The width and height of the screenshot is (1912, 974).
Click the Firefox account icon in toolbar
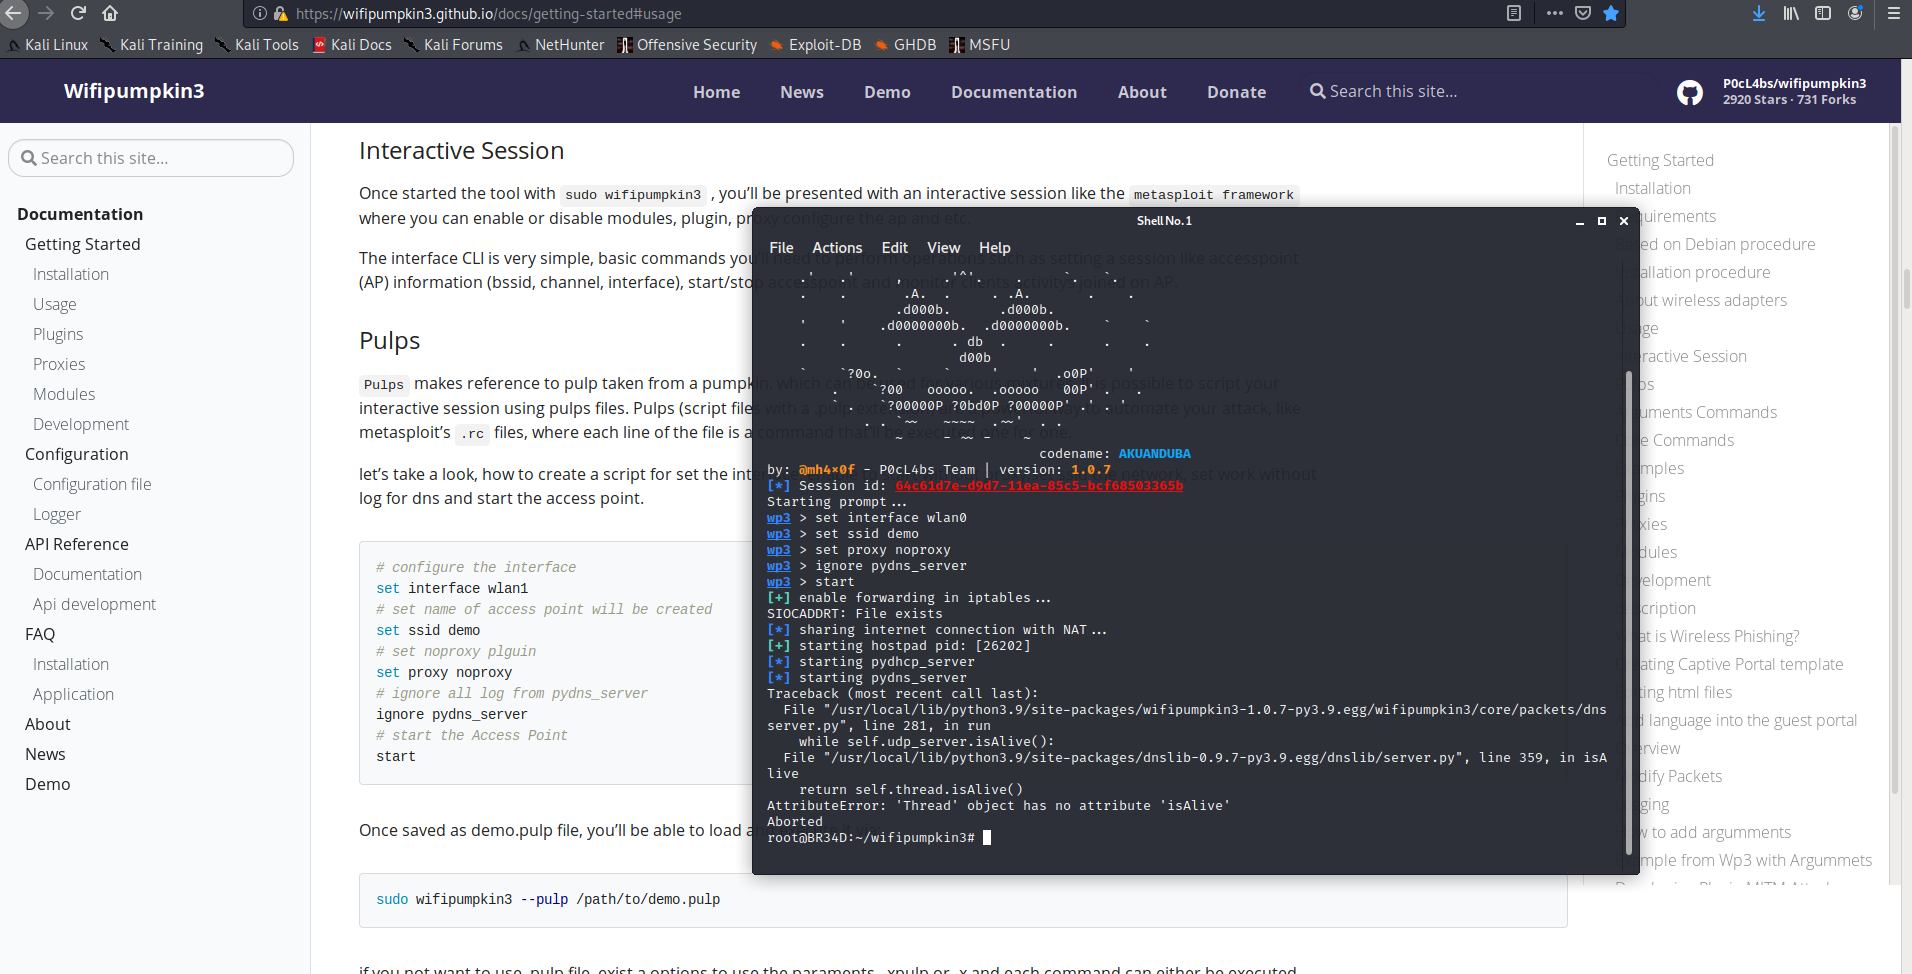point(1855,13)
